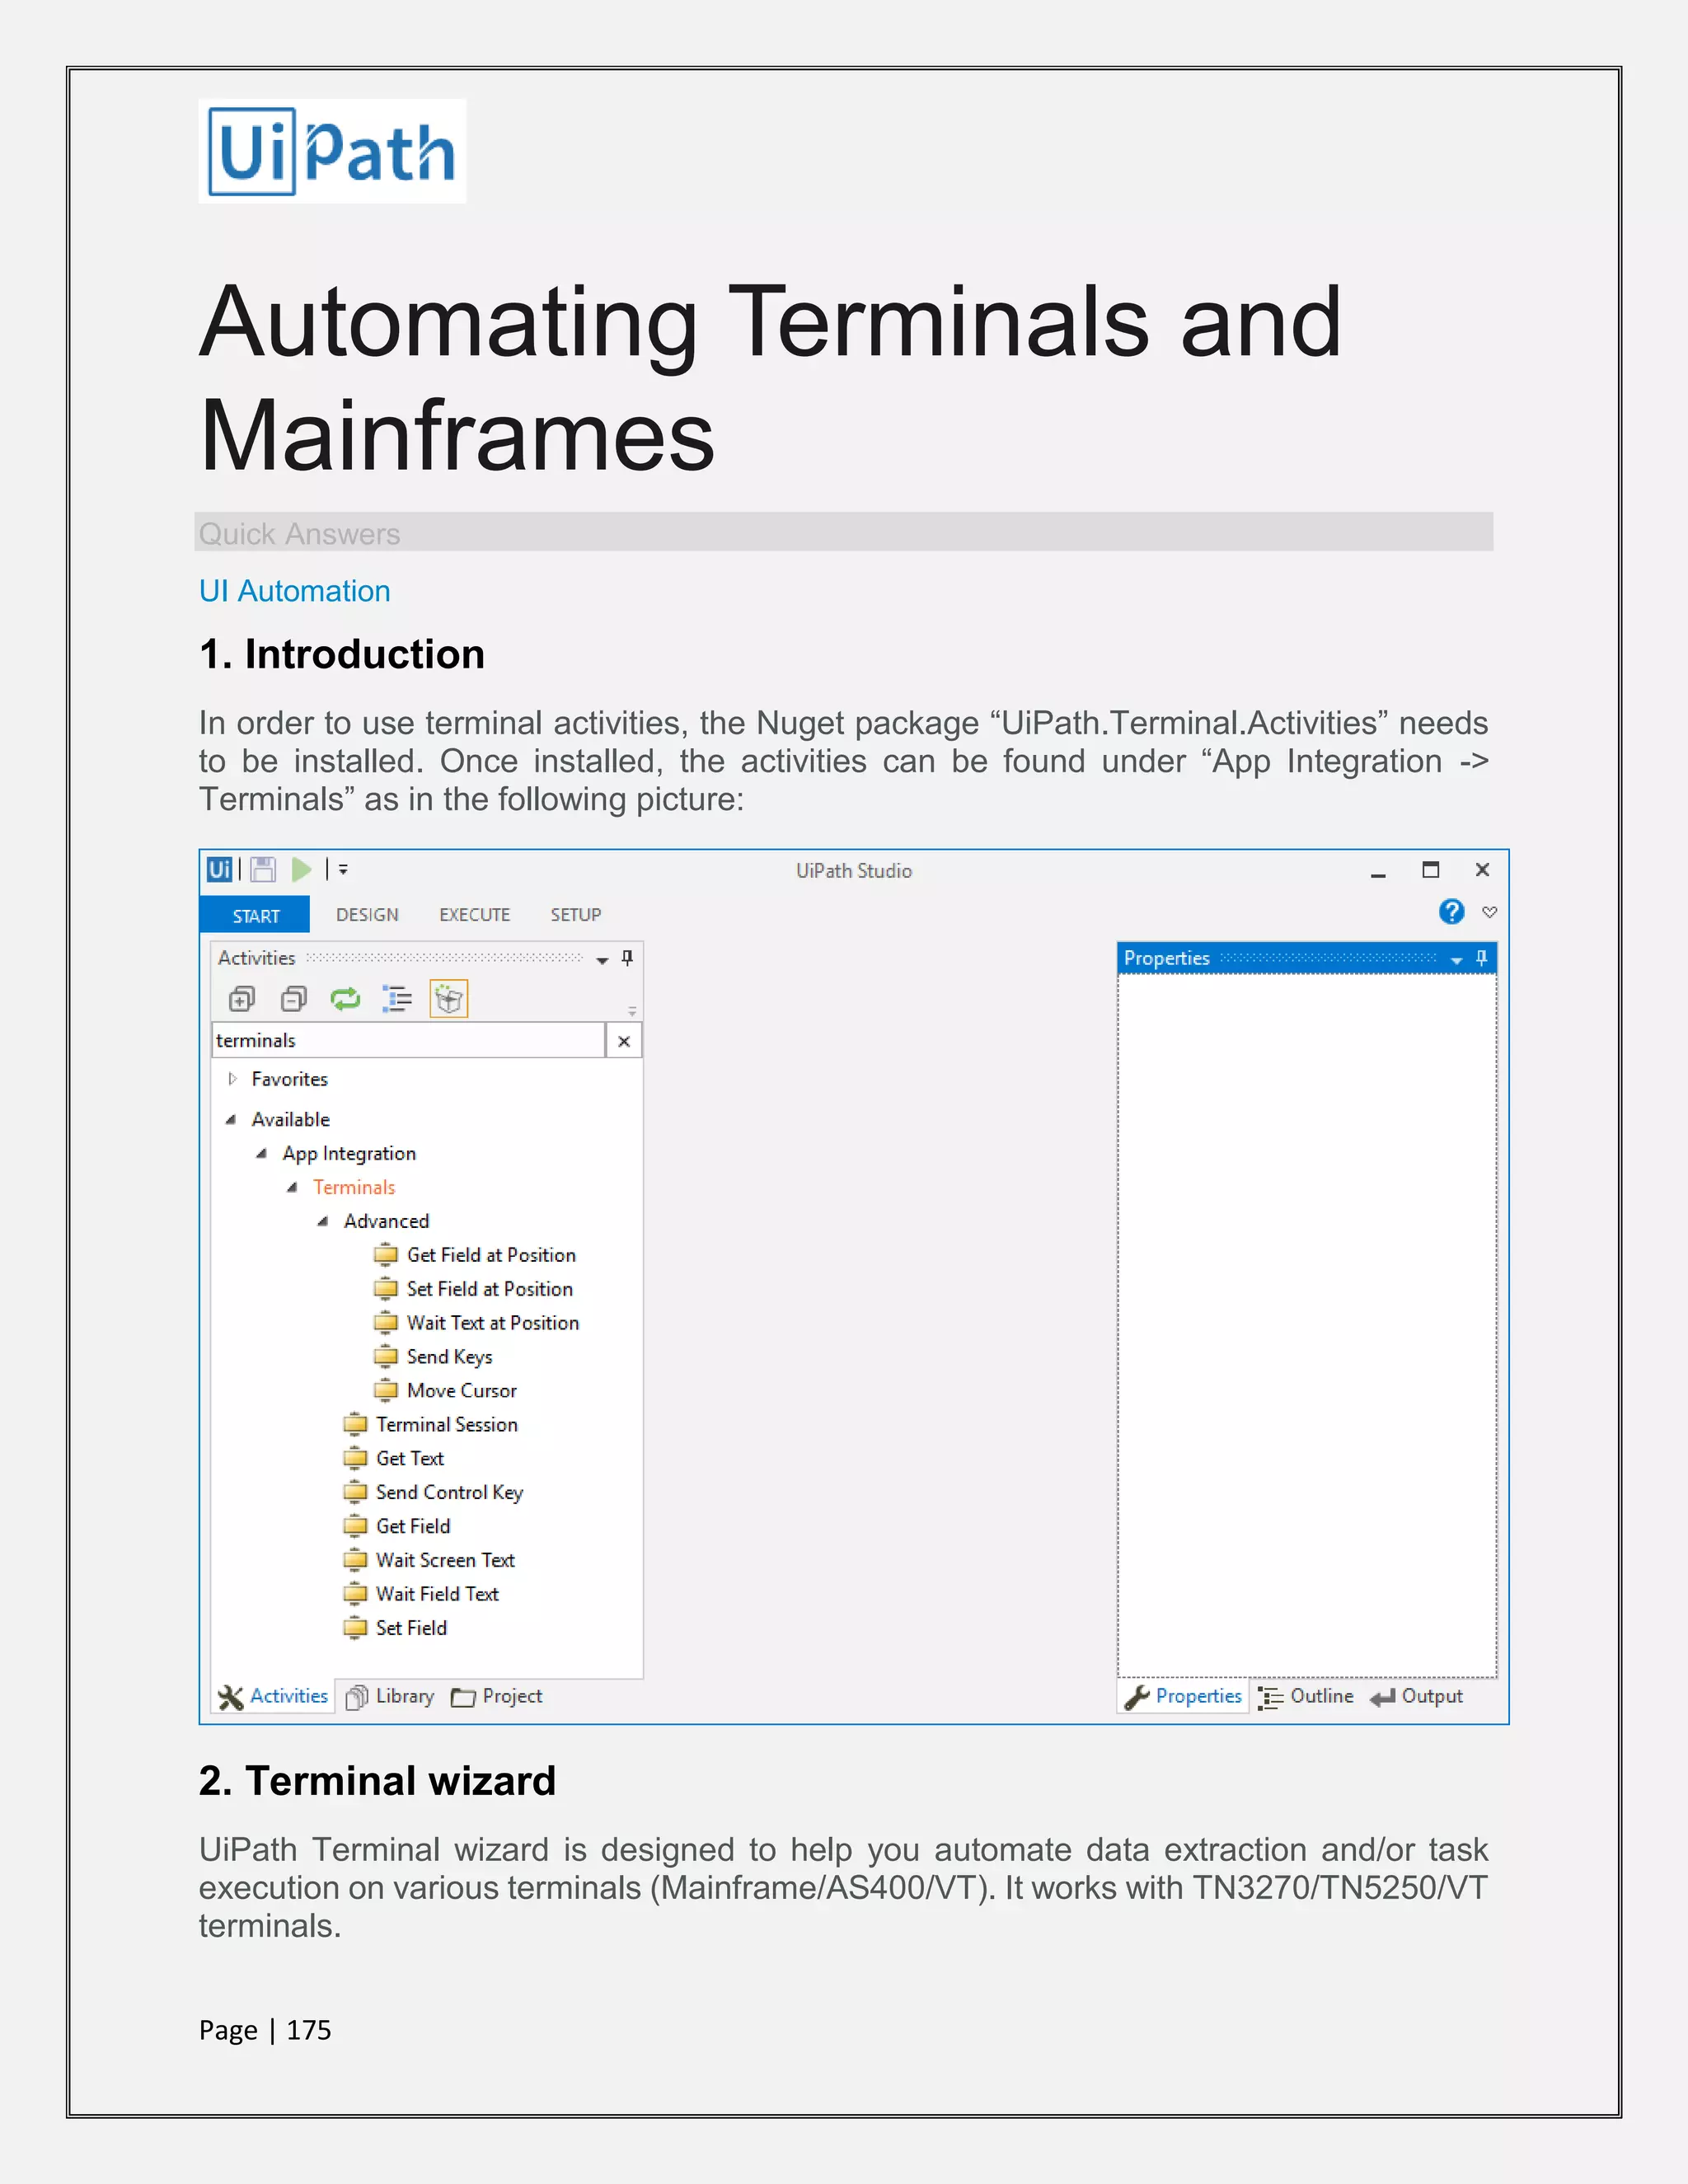Open Activities panel dropdown arrow

pos(602,960)
